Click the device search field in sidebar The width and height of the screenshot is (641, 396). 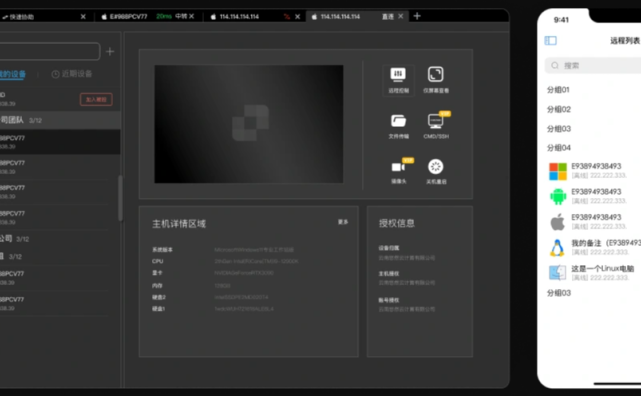(x=49, y=51)
